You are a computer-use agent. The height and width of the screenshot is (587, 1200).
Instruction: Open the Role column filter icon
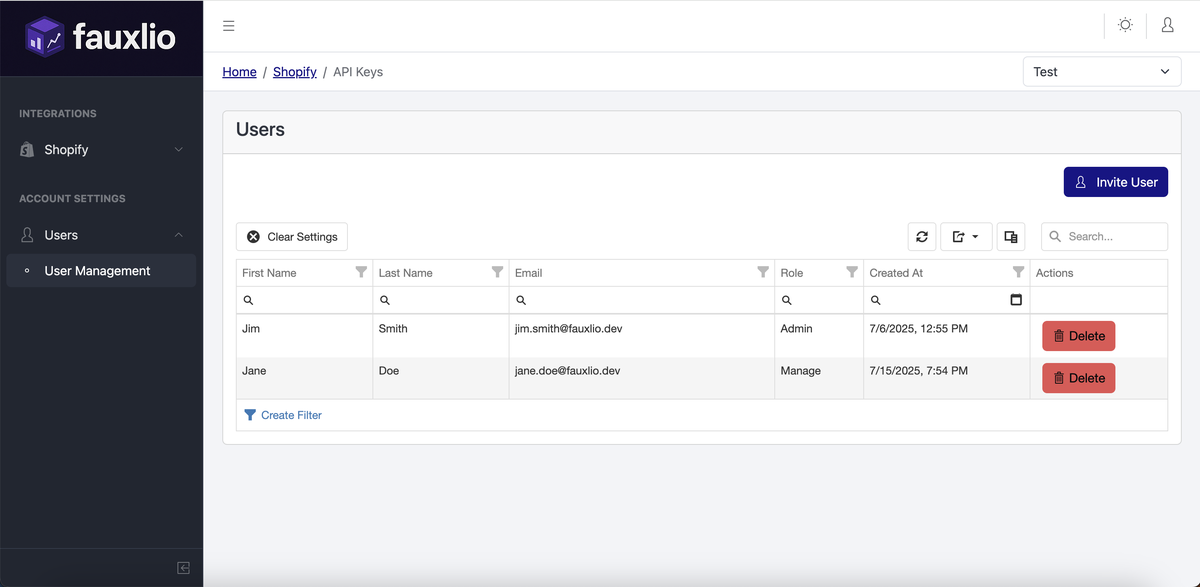[852, 272]
